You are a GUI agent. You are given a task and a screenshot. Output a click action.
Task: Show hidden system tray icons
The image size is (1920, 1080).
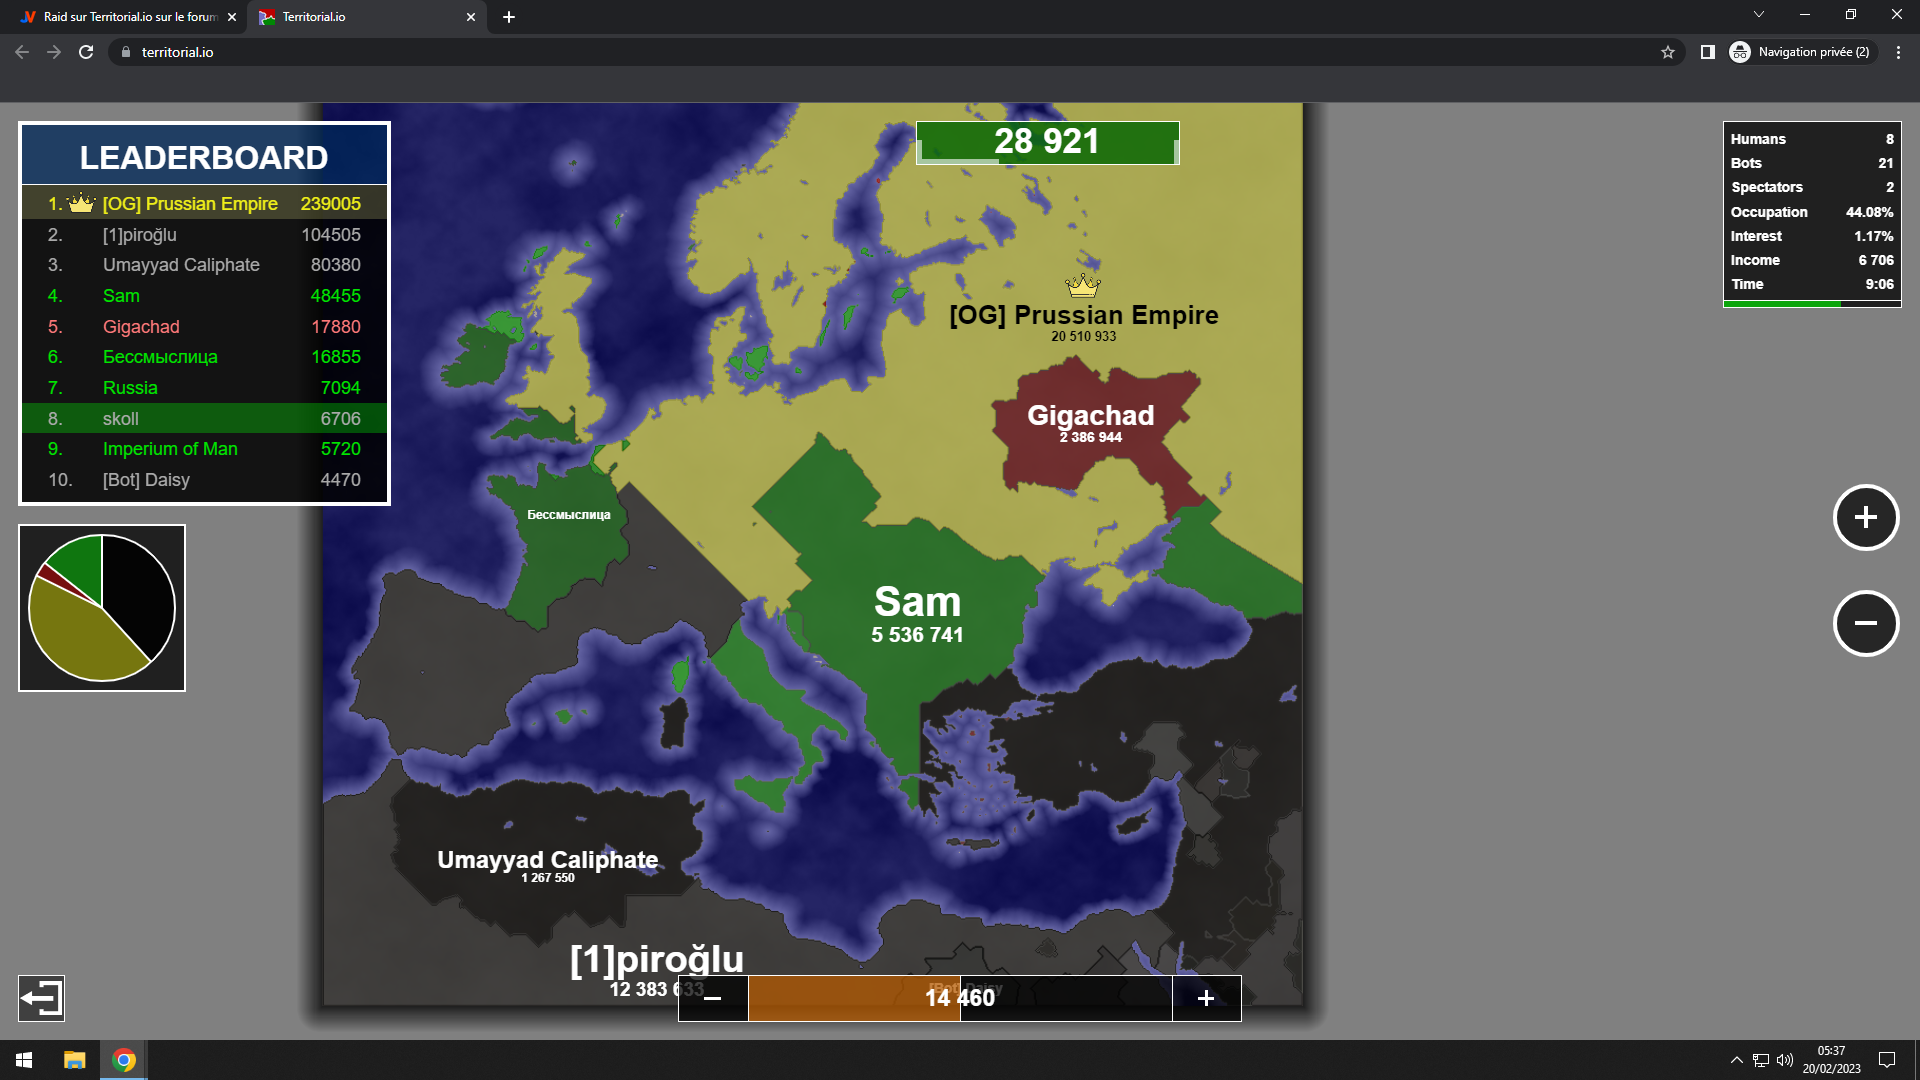coord(1736,1060)
